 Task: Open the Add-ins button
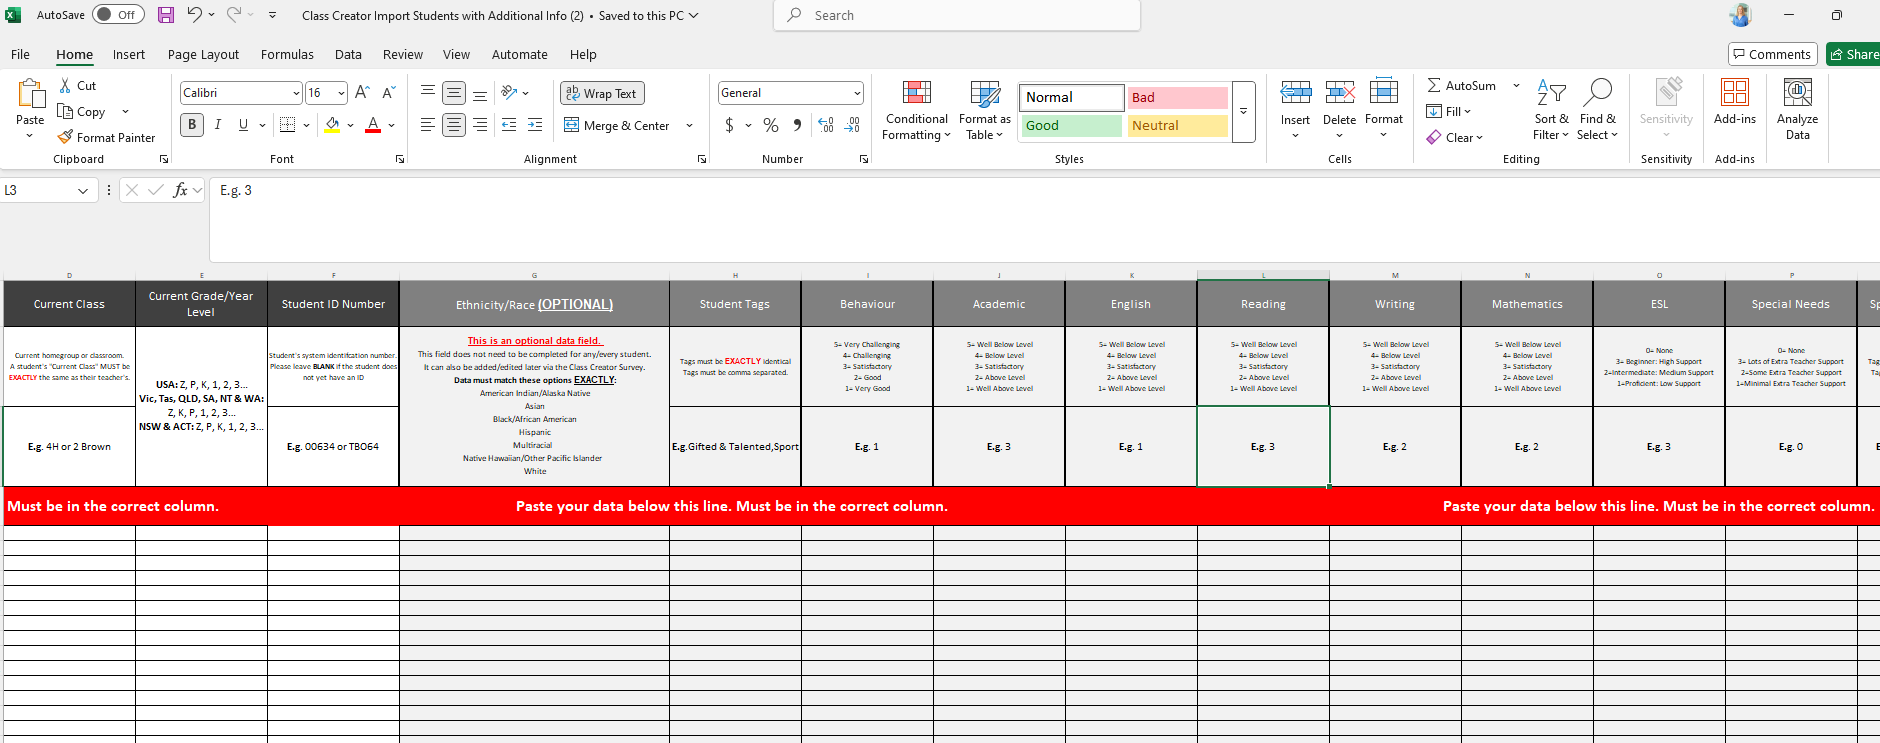(x=1735, y=101)
